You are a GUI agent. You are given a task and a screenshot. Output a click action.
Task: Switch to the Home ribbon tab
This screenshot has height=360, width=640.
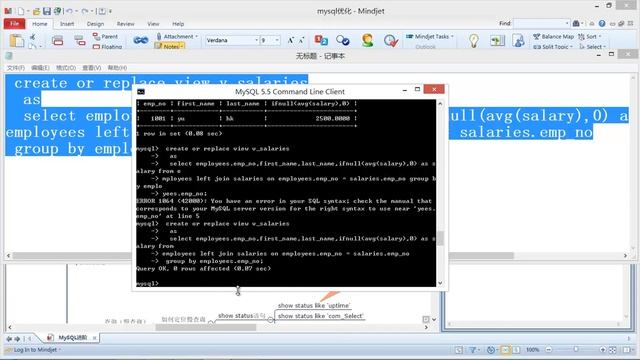(40, 24)
